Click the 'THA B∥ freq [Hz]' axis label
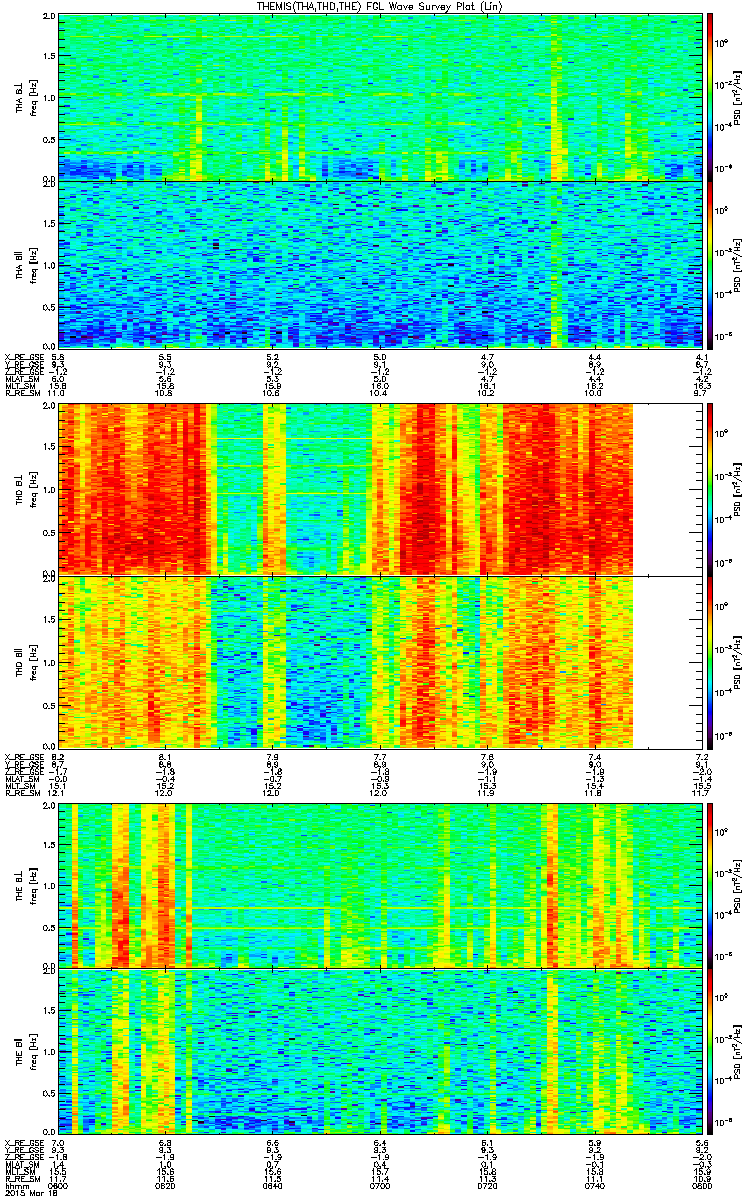750x1200 pixels. click(25, 264)
